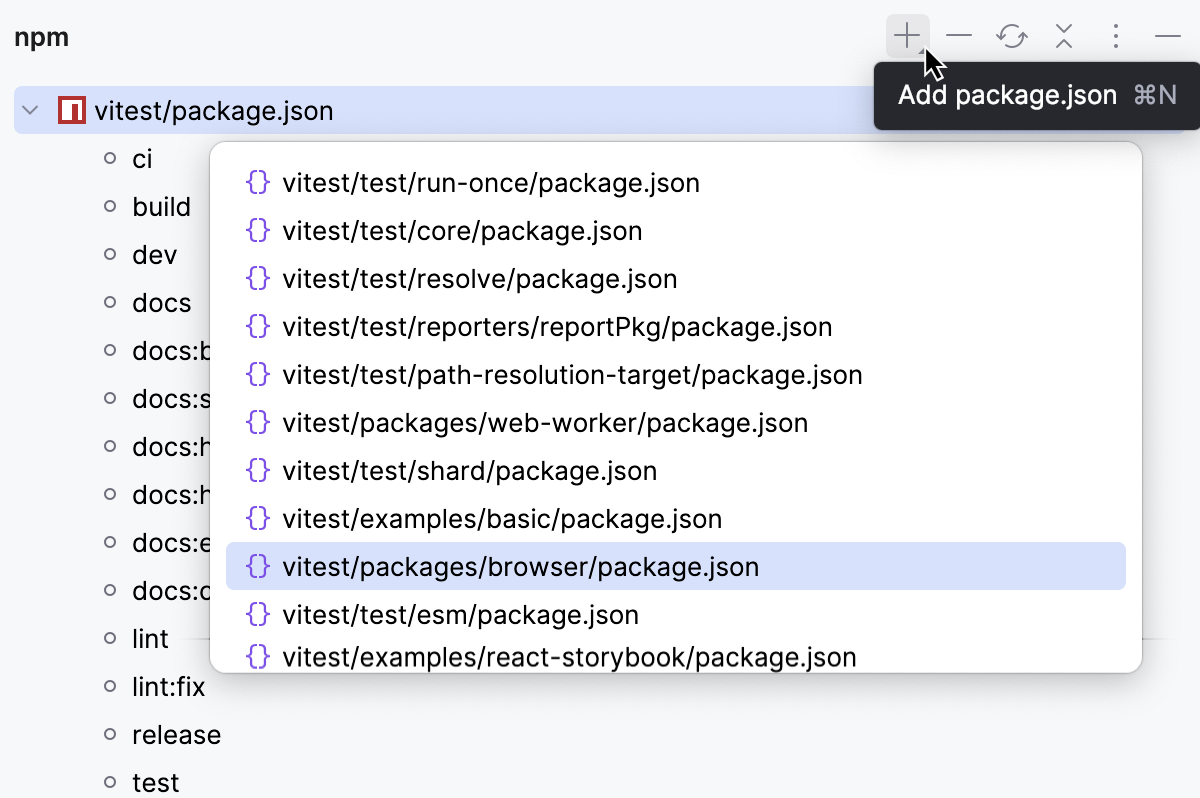Click the Remove package.json minus icon
The width and height of the screenshot is (1200, 798).
[958, 35]
